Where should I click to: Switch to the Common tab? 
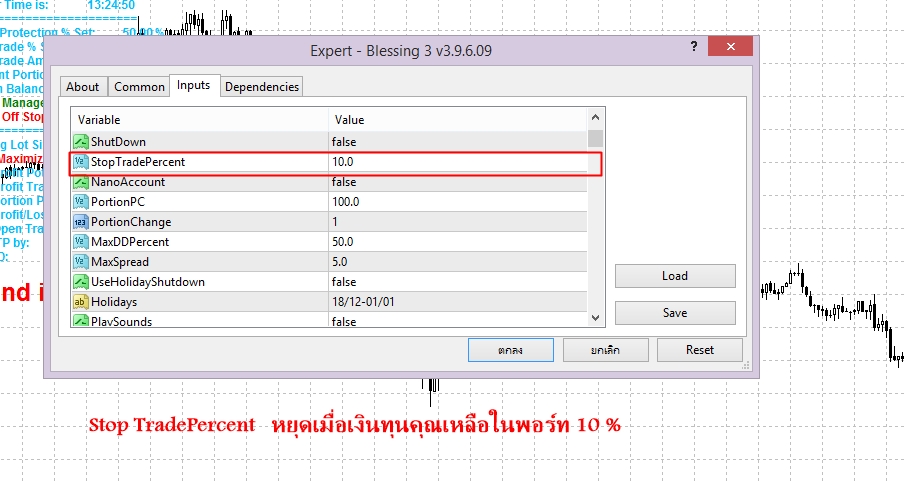click(139, 86)
